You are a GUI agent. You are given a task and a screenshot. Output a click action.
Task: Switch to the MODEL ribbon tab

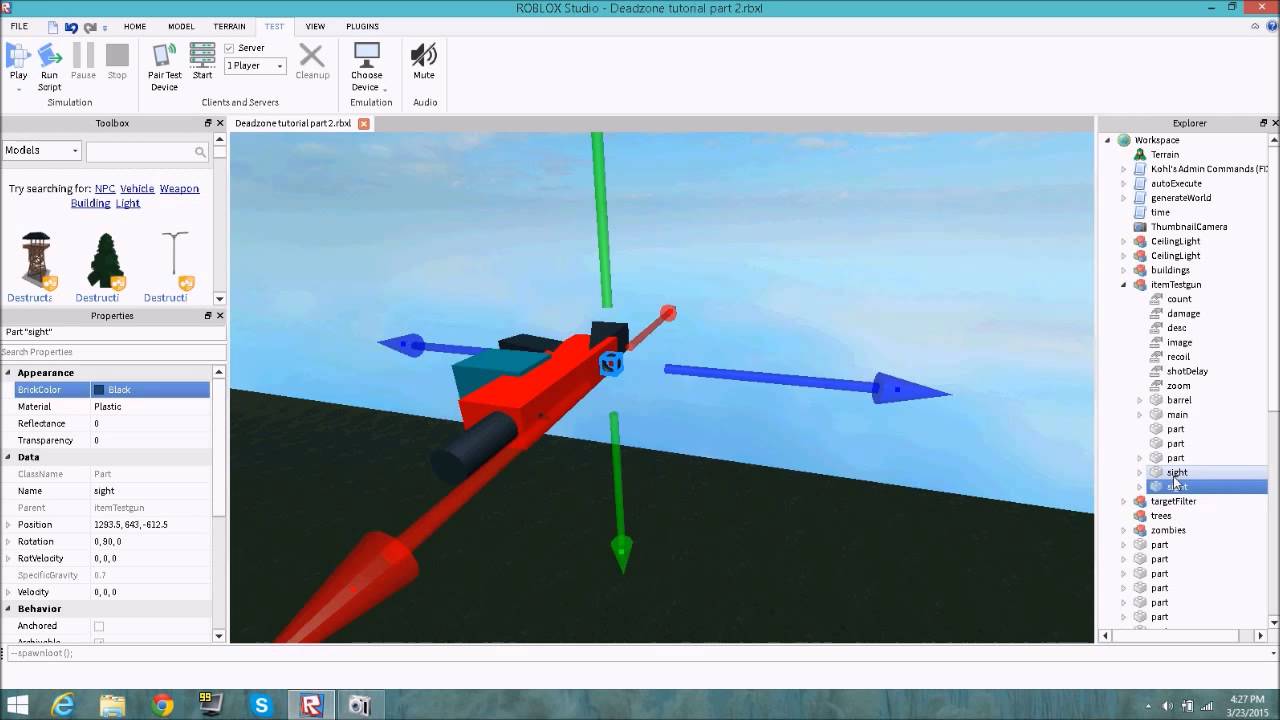tap(181, 27)
